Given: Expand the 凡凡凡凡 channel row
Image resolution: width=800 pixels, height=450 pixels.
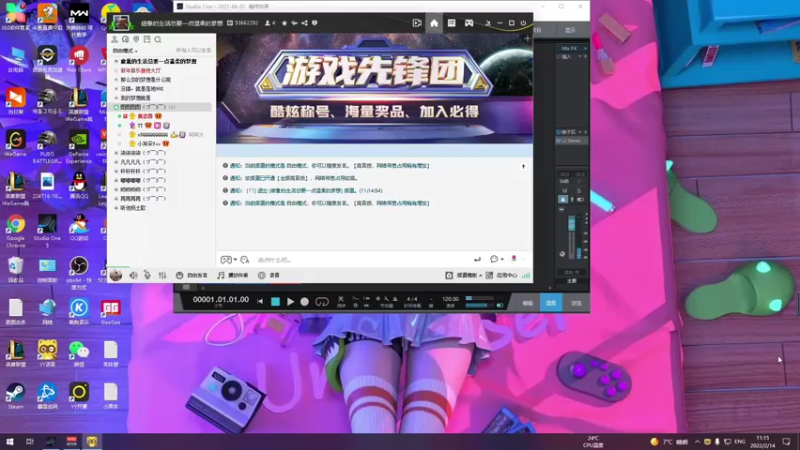Looking at the screenshot, I should [x=116, y=162].
